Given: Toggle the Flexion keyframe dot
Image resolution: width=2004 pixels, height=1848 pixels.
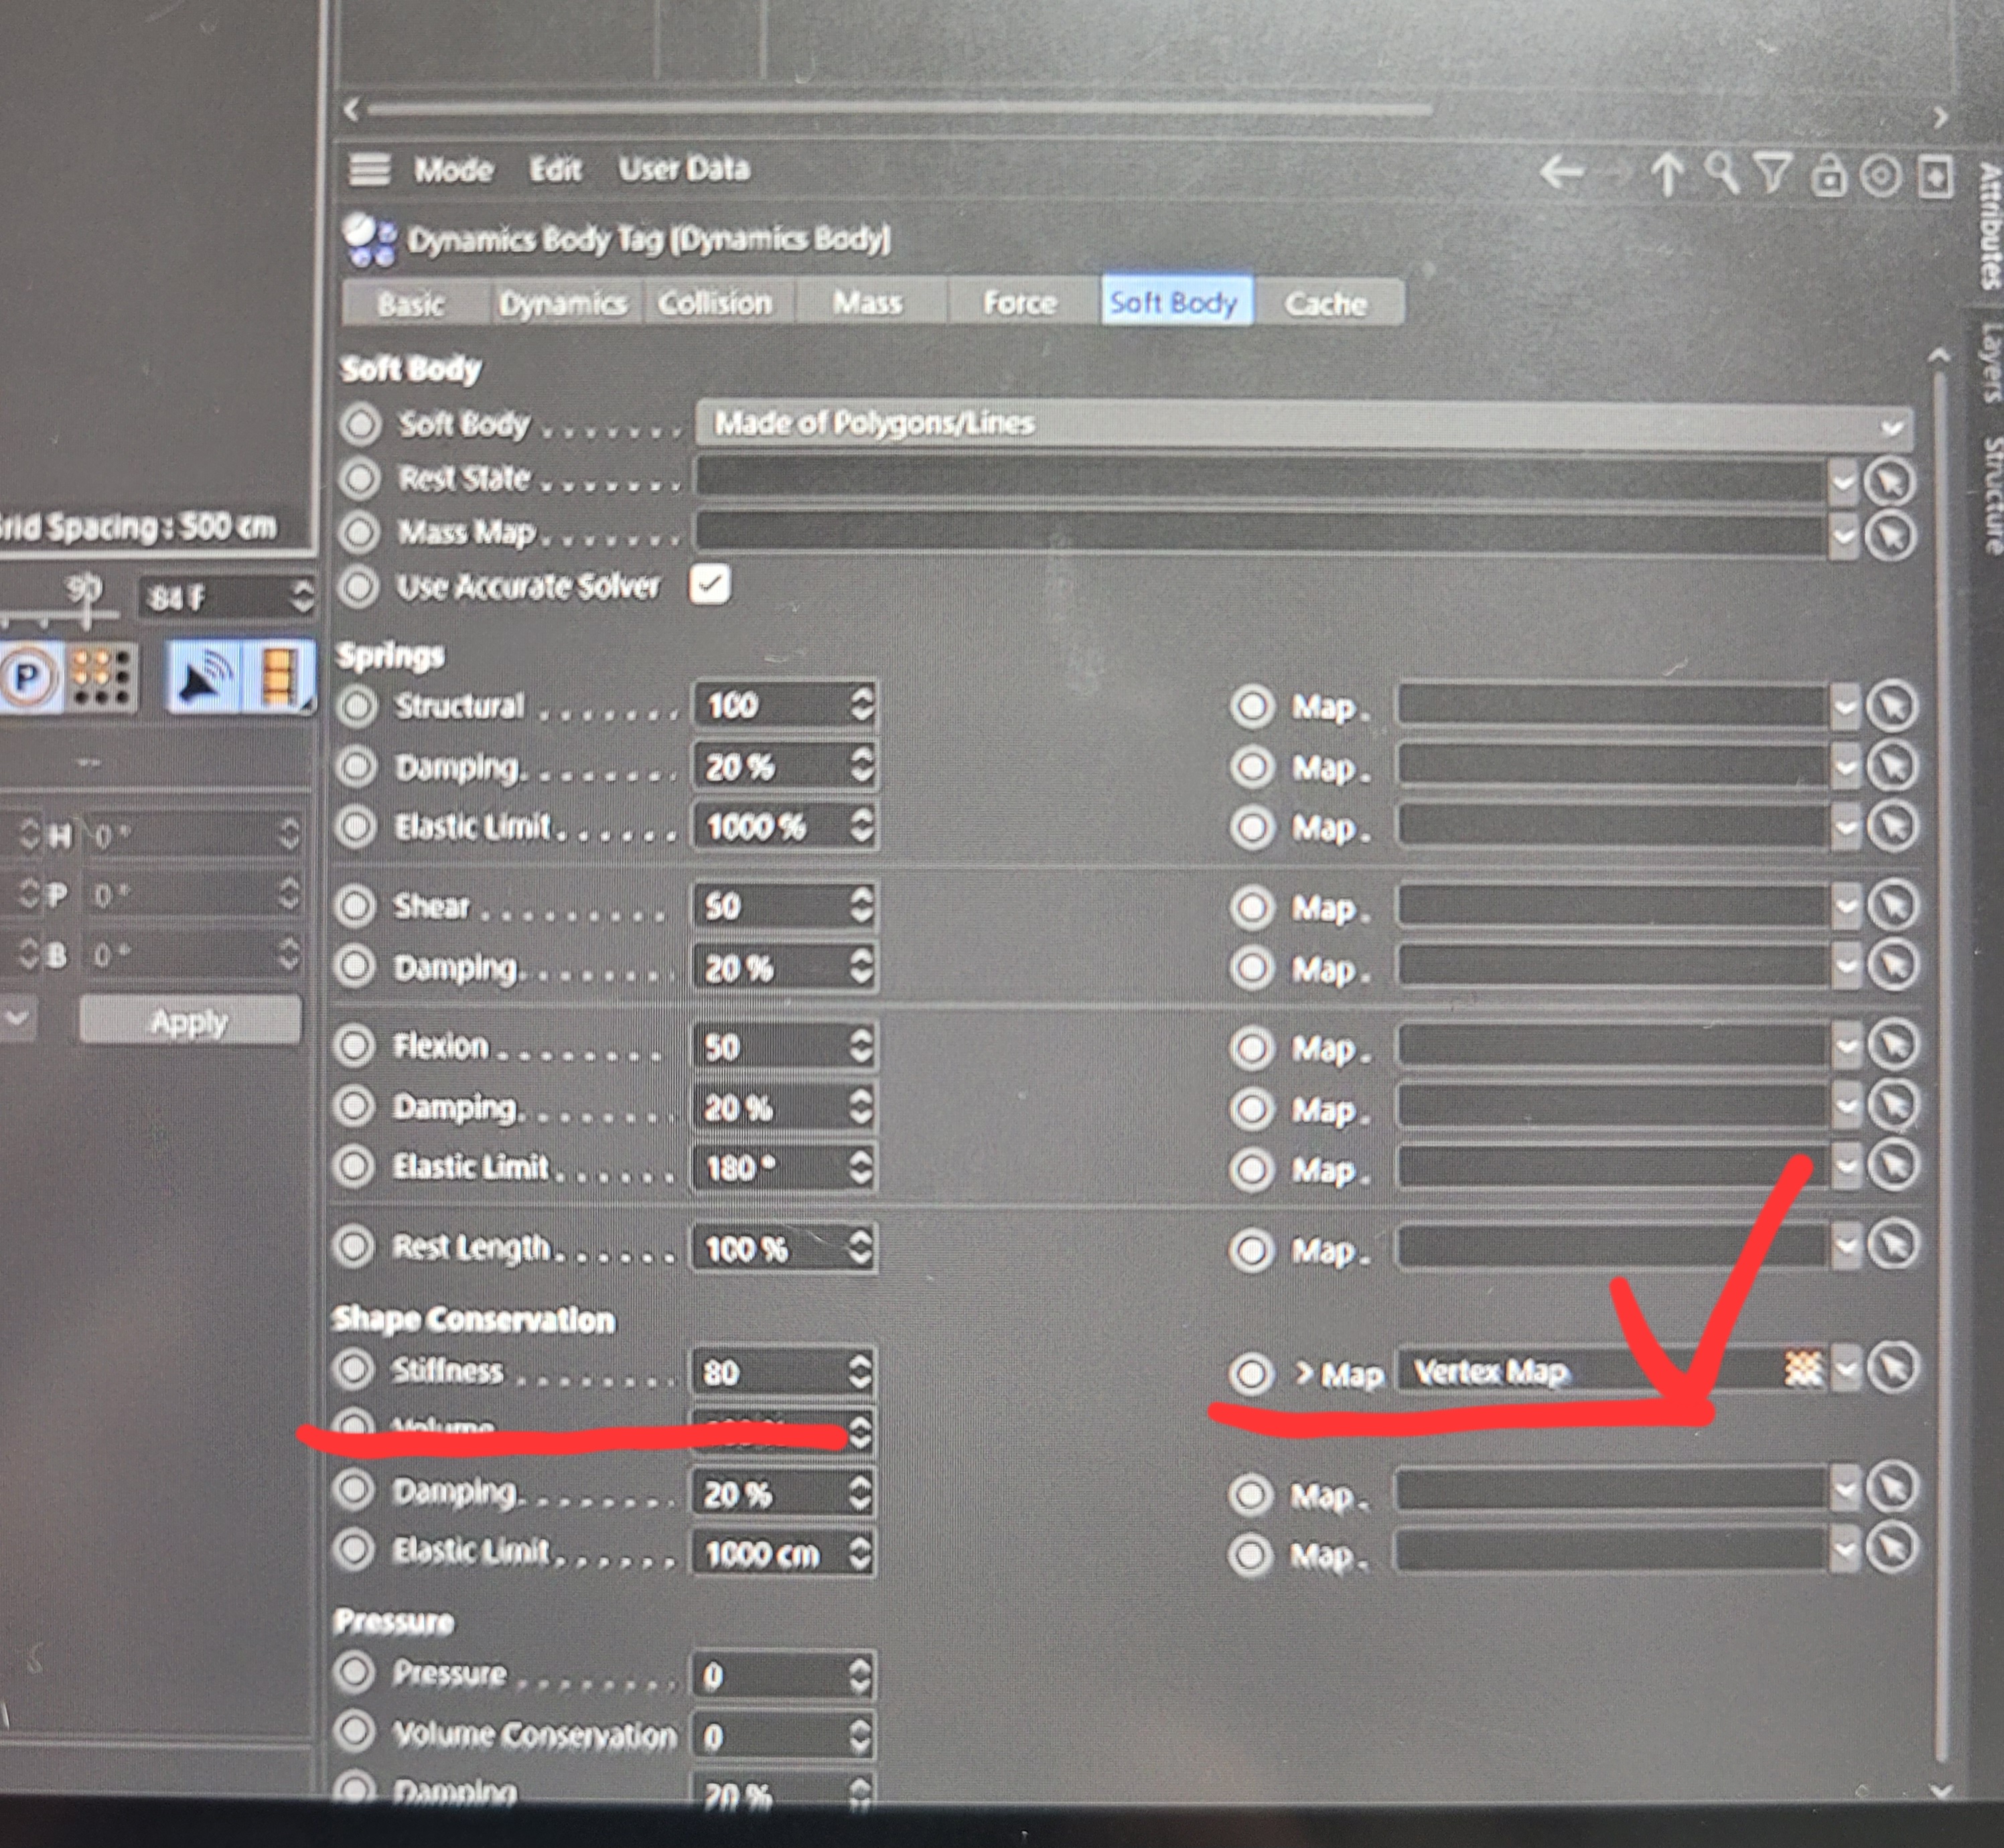Looking at the screenshot, I should click(x=354, y=1046).
